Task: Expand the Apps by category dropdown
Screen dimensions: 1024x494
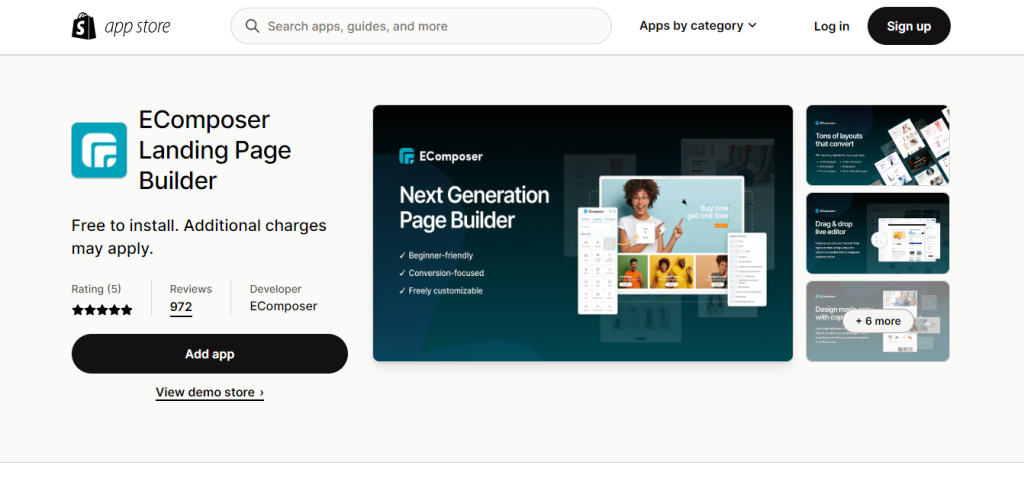Action: click(x=697, y=26)
